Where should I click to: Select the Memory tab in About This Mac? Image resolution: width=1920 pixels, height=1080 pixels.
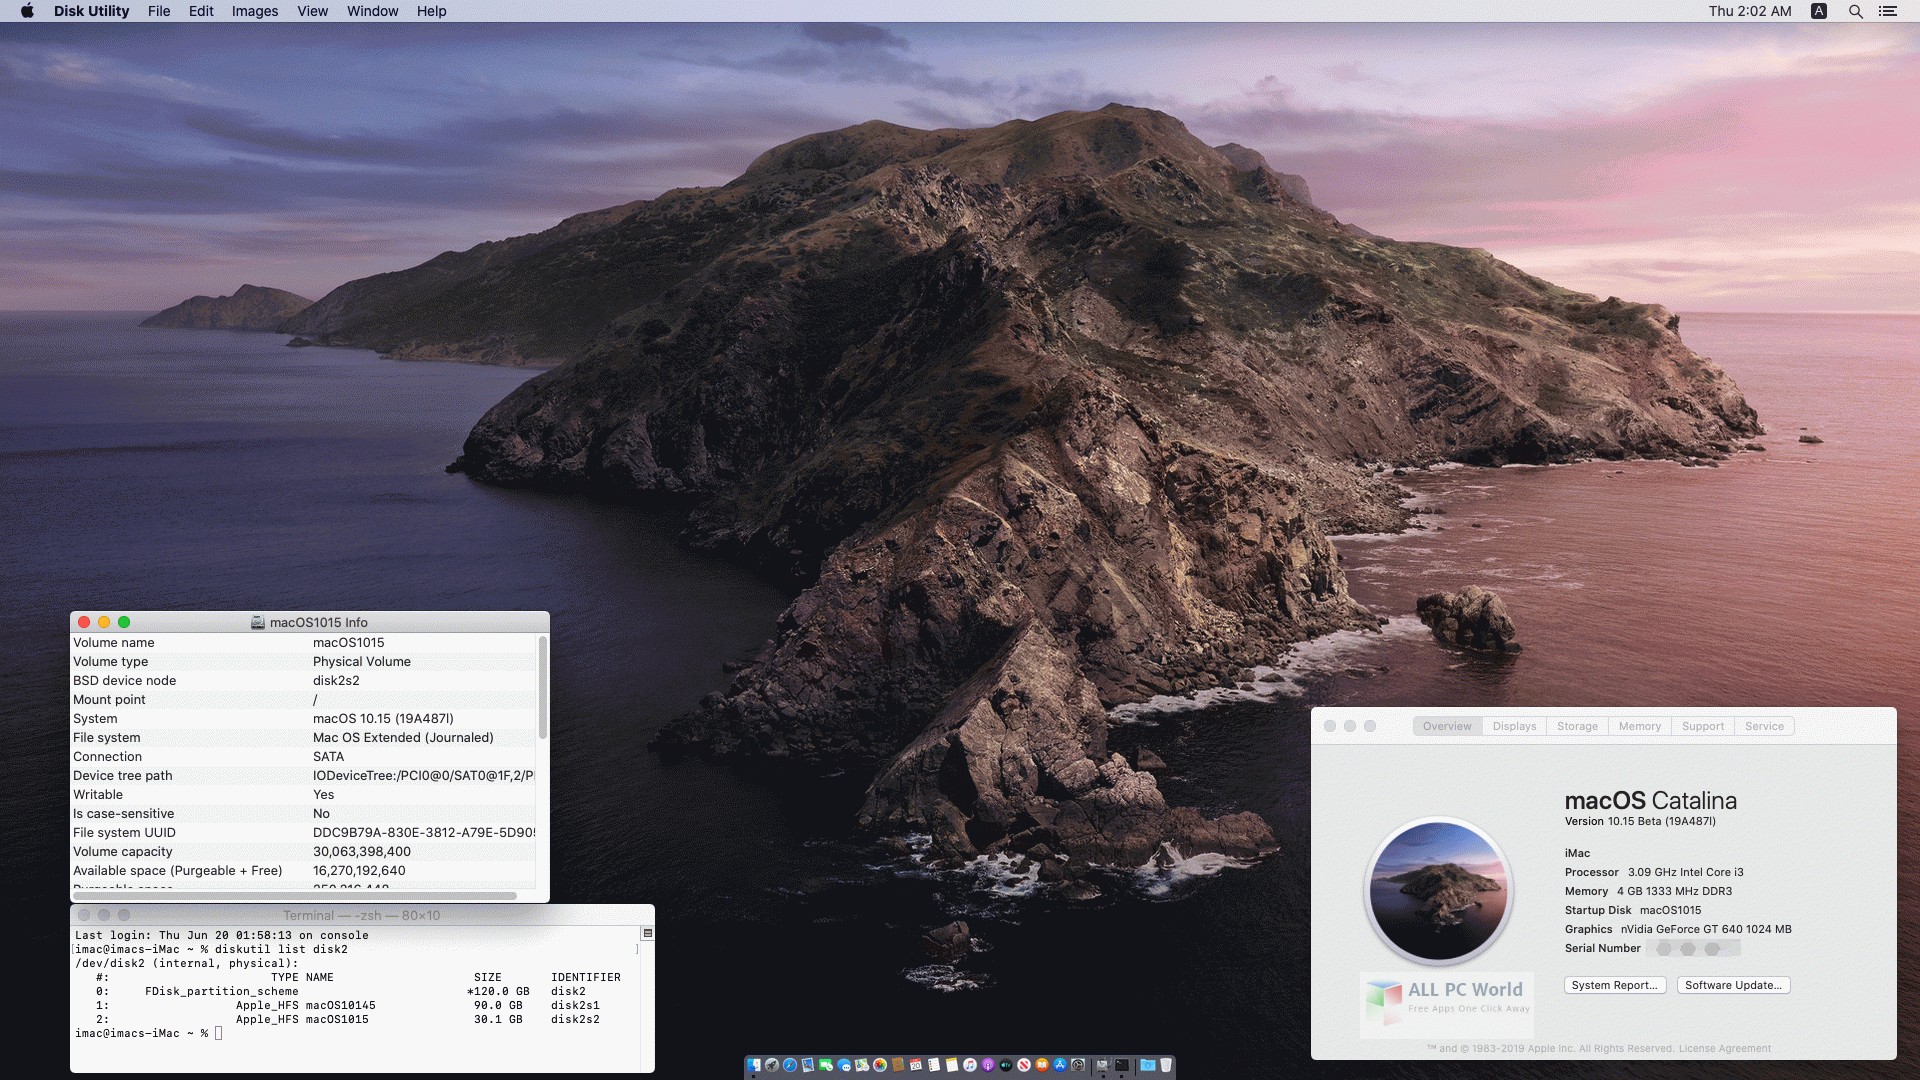click(x=1639, y=725)
